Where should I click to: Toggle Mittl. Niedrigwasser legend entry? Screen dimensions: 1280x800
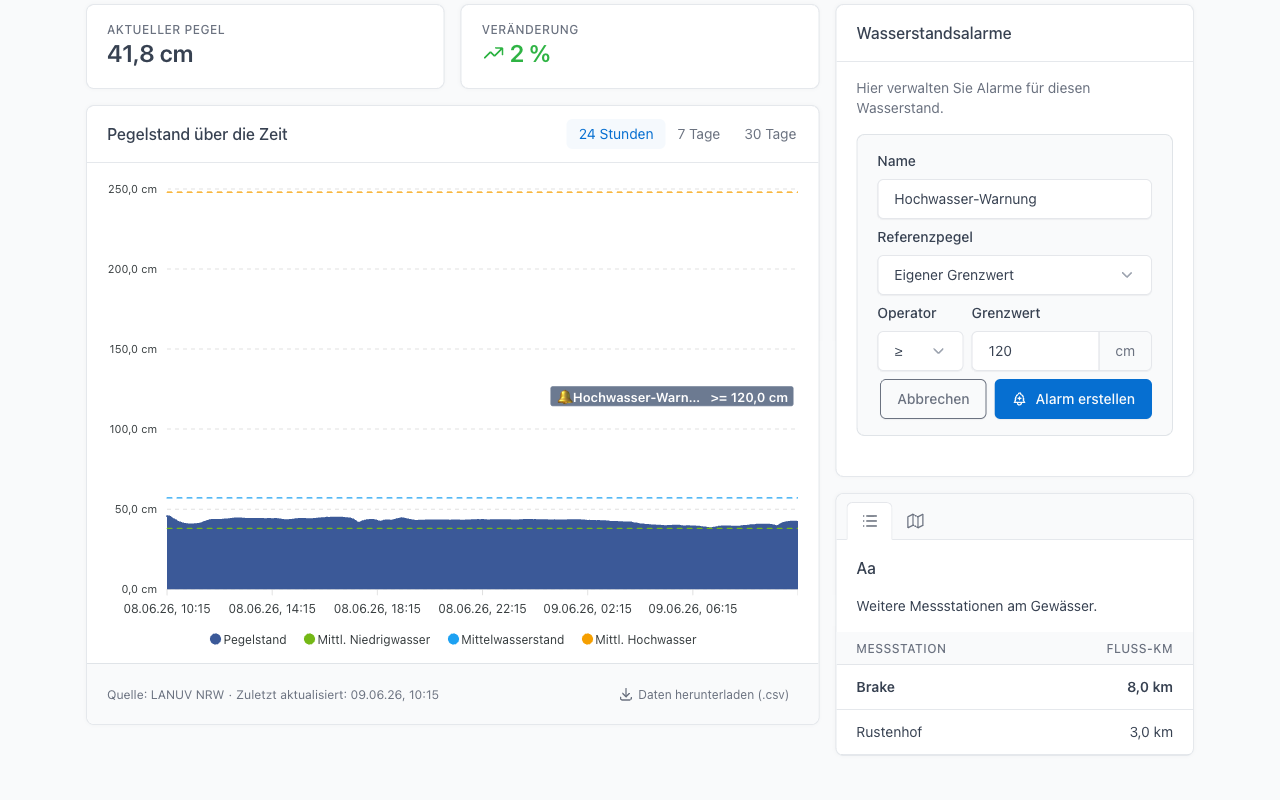[x=367, y=639]
